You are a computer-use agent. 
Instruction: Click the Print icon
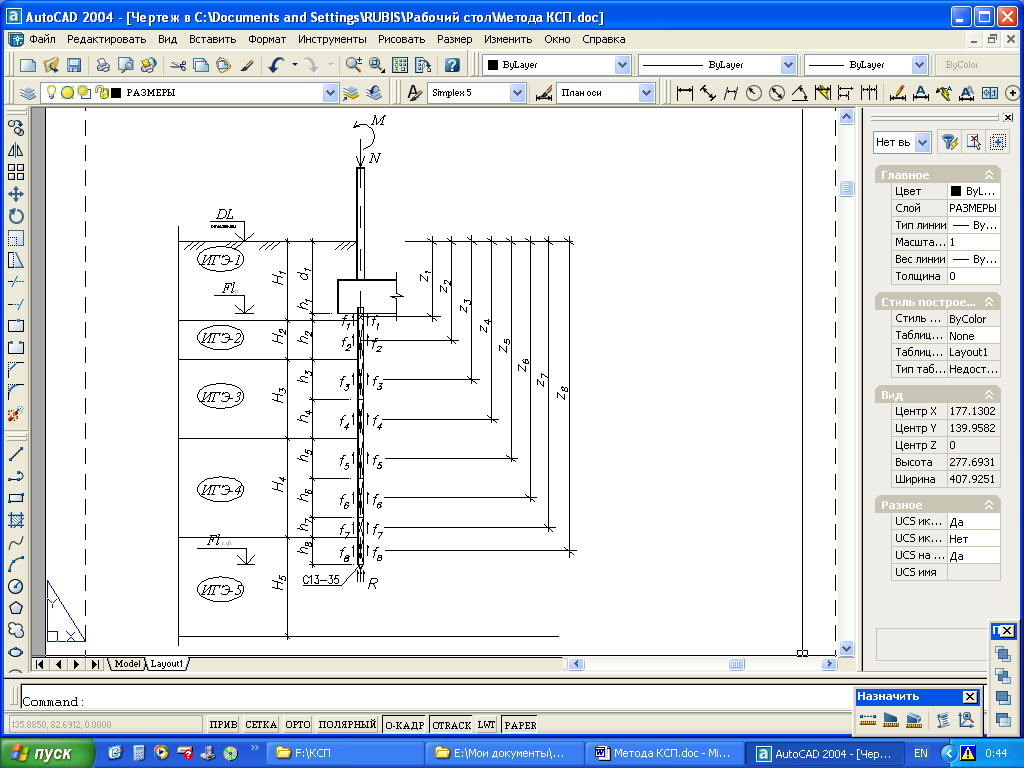pos(103,65)
